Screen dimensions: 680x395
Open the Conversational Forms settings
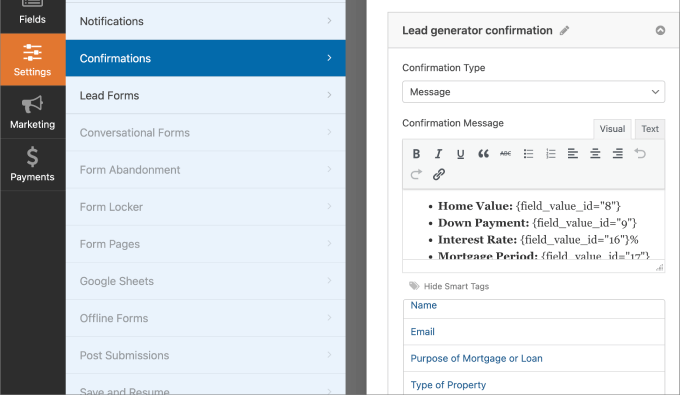tap(206, 133)
